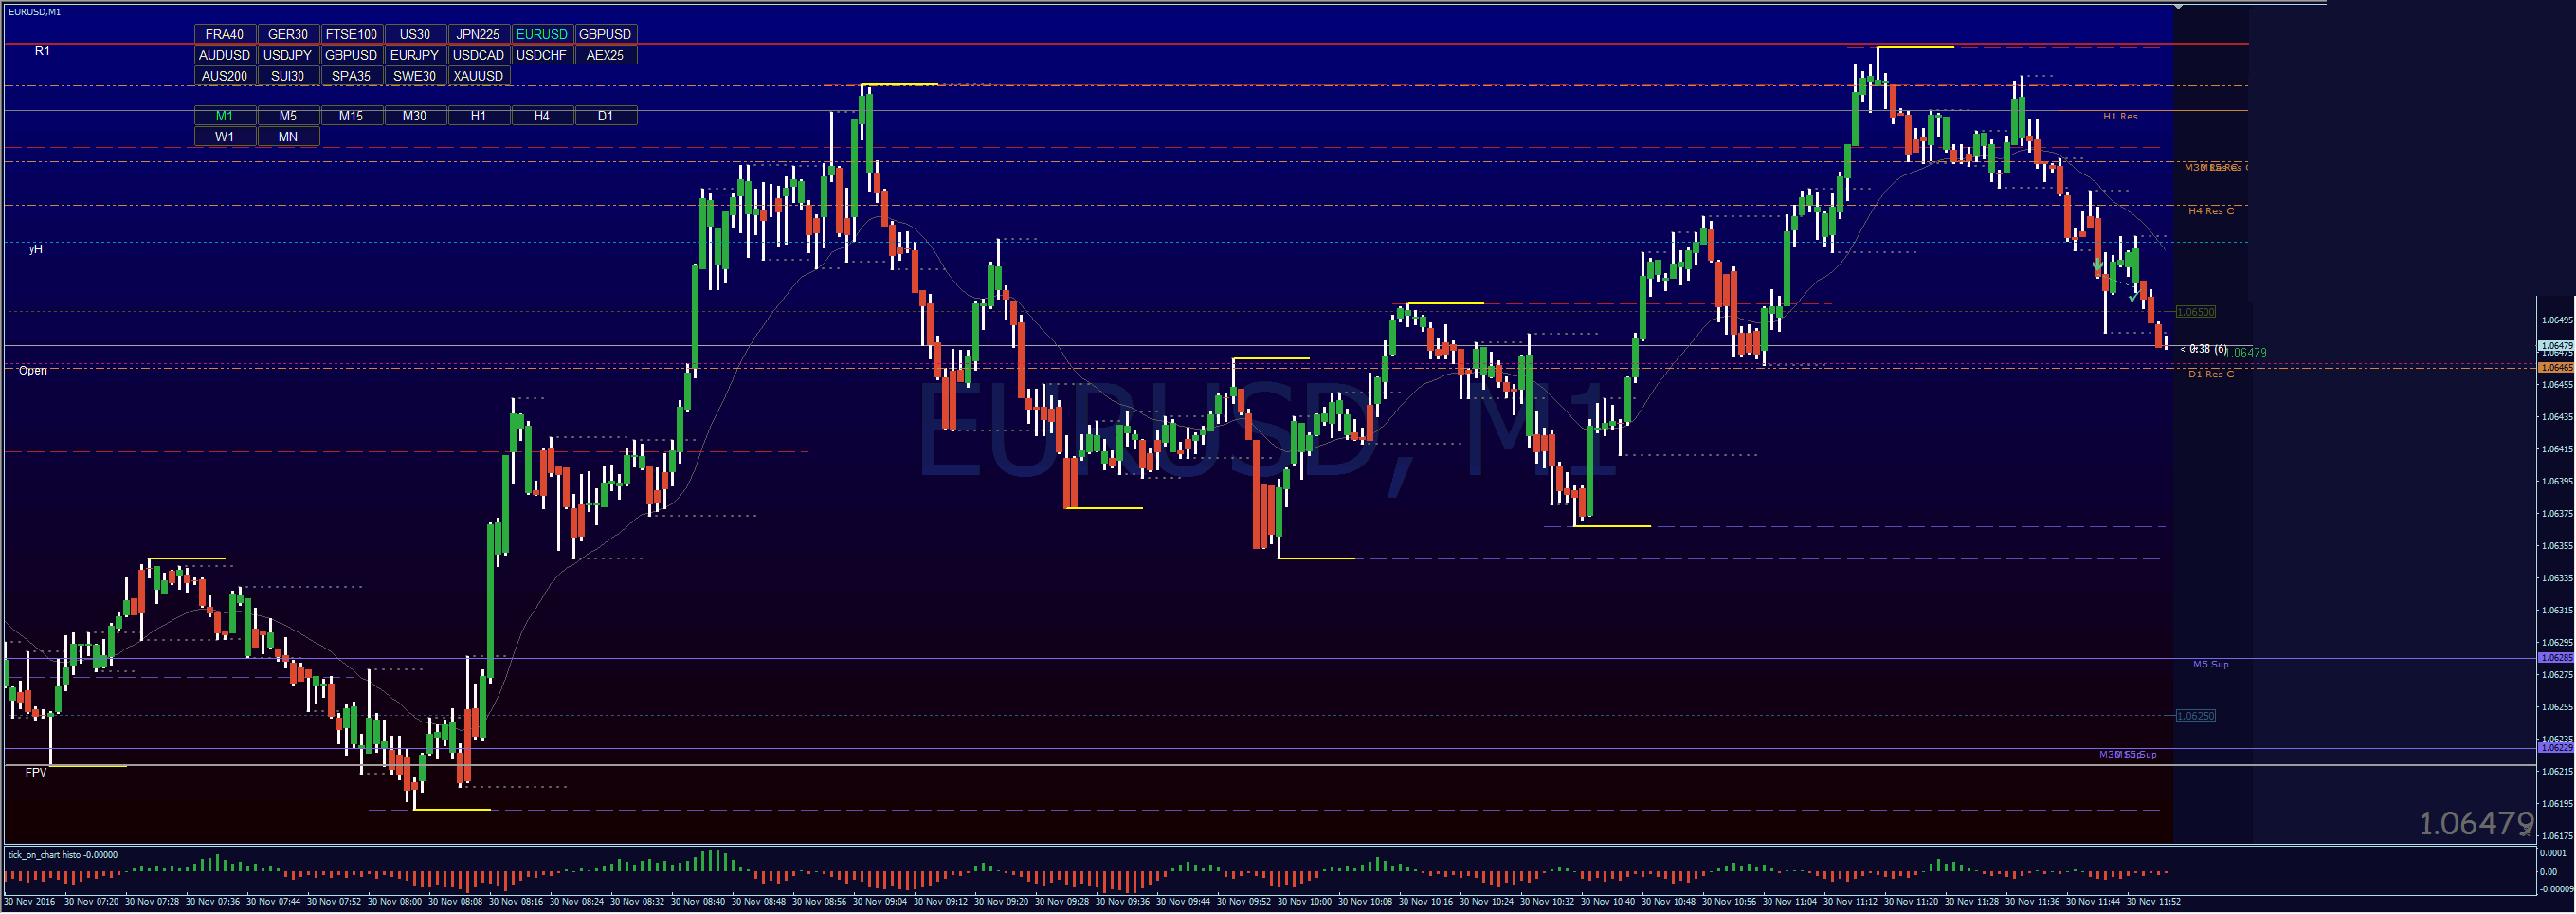Switch timeframe to M5

288,116
